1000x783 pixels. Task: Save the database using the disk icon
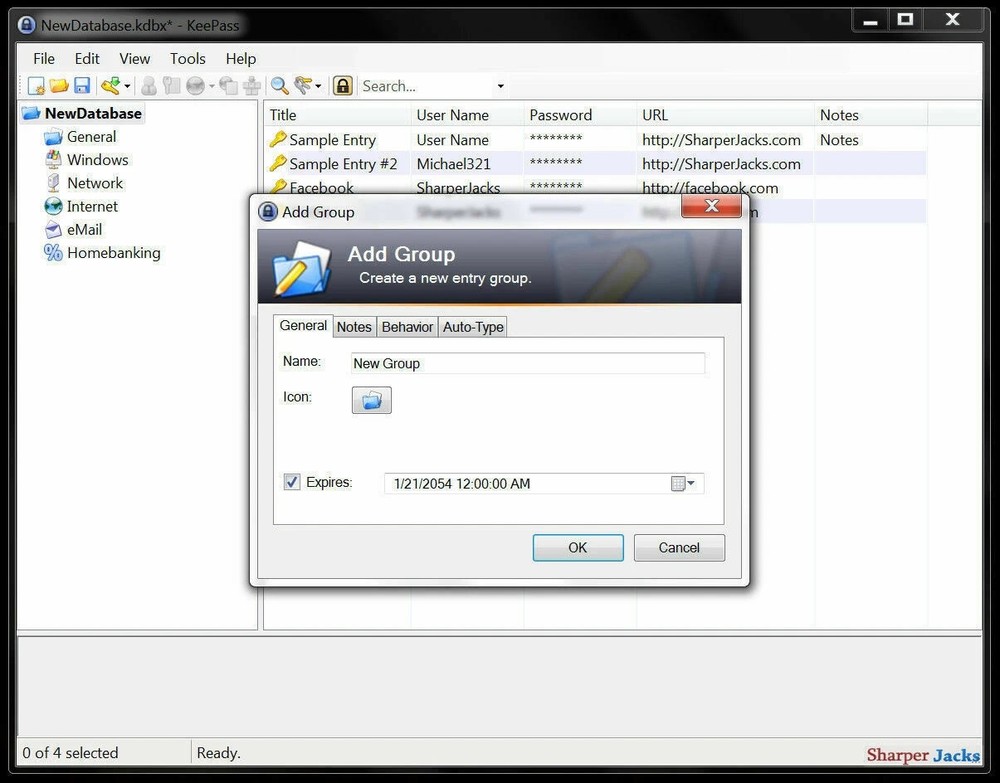(x=82, y=85)
